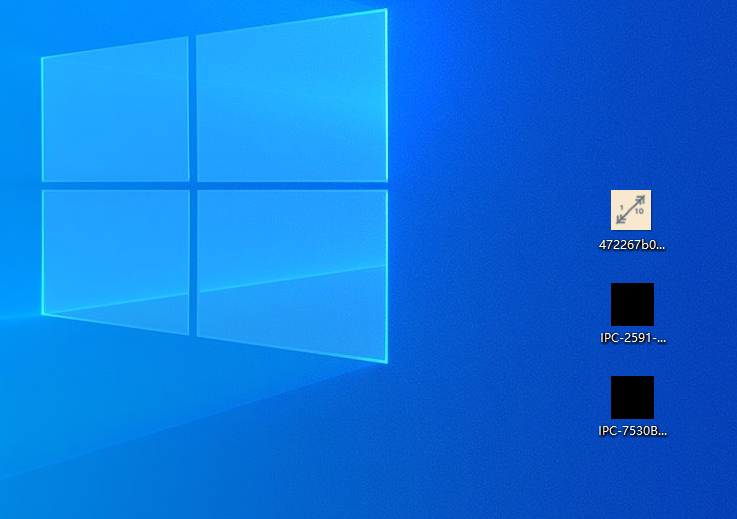Click the 'IPC-2591-...' file name label
The image size is (737, 519).
coord(633,338)
